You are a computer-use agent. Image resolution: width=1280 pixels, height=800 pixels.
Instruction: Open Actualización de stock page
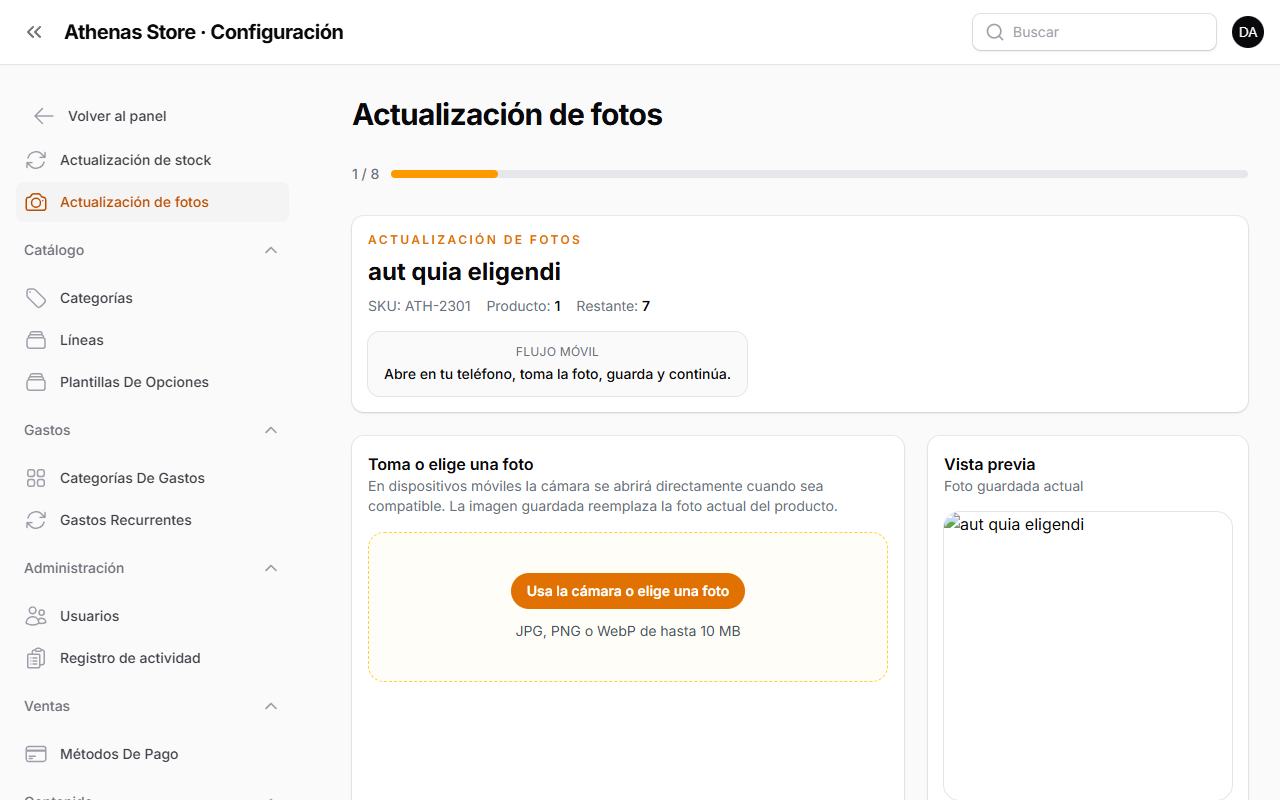point(152,160)
